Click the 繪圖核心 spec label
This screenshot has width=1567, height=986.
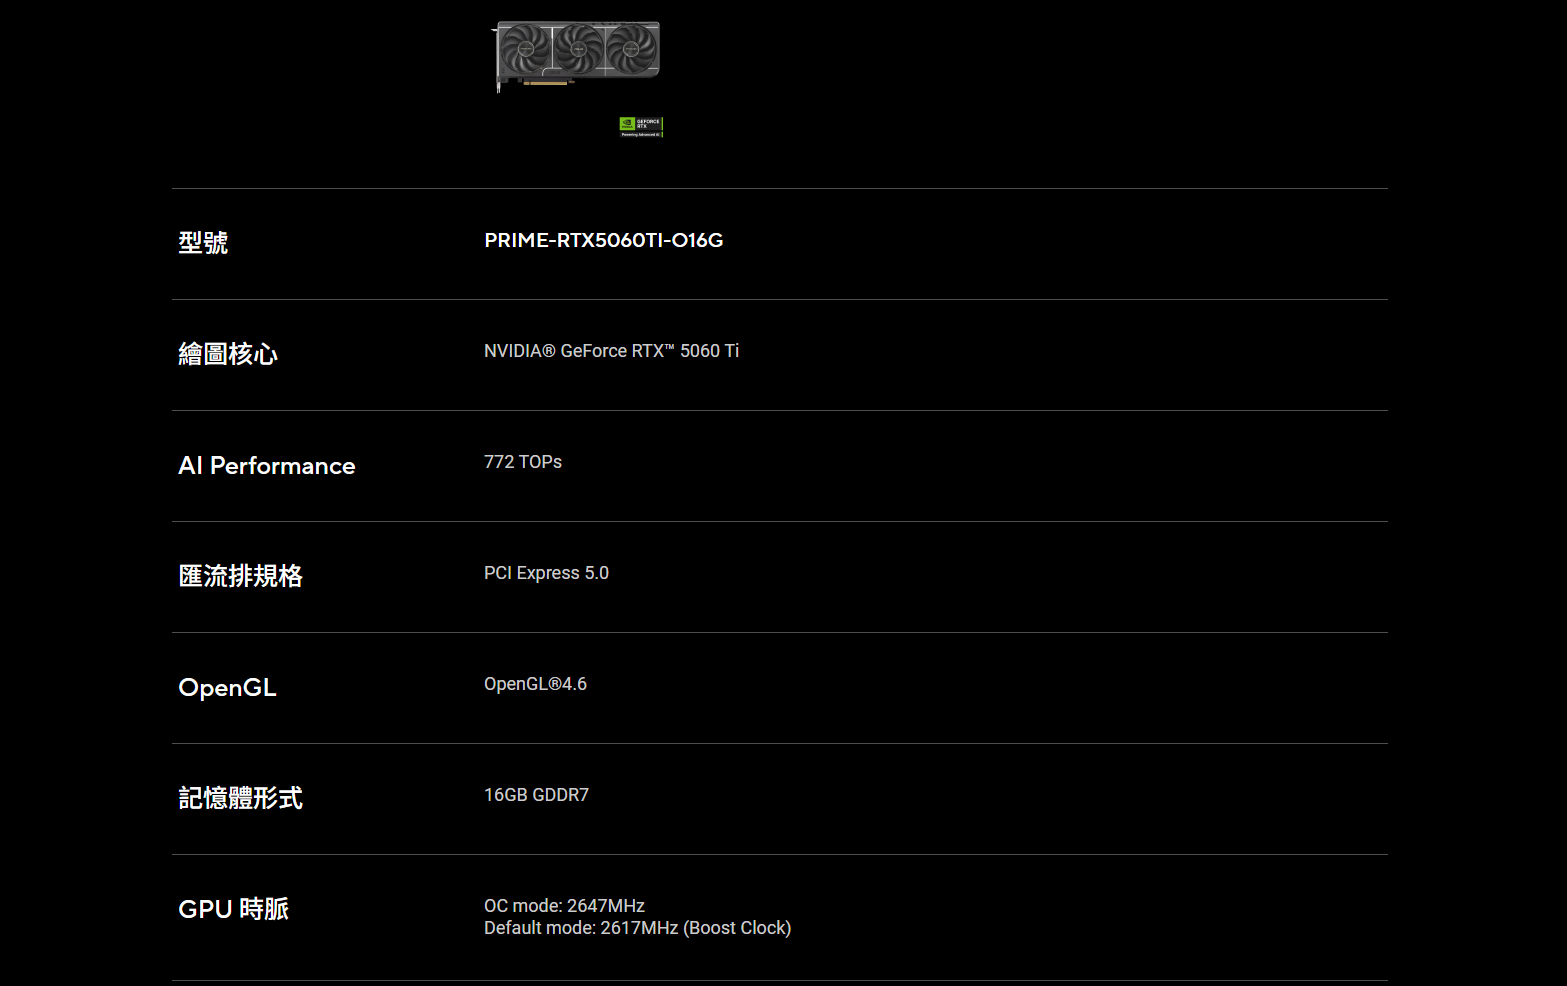click(x=228, y=353)
